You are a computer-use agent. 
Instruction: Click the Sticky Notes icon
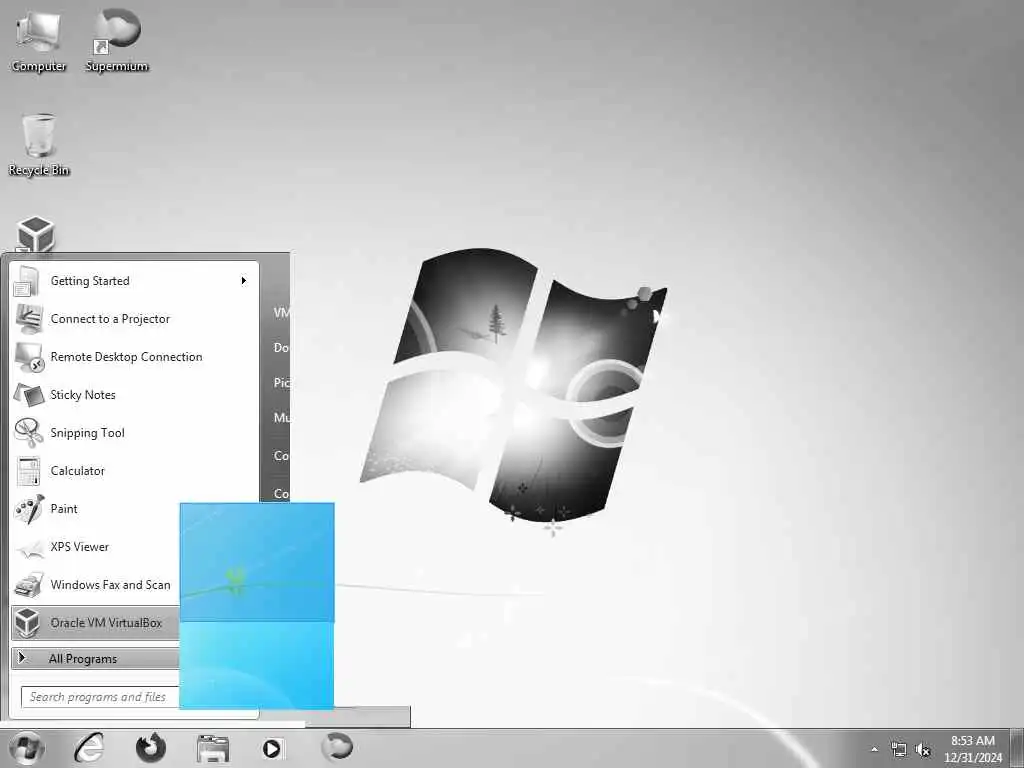point(28,394)
